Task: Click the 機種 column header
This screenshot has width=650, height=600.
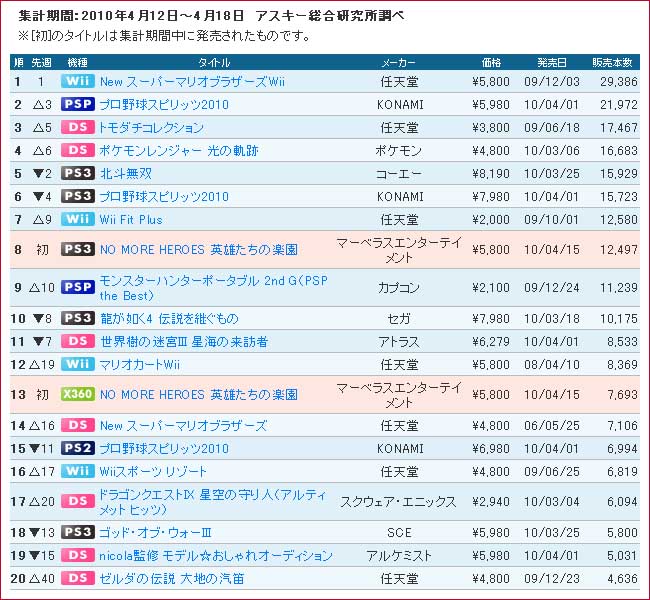Action: [78, 63]
